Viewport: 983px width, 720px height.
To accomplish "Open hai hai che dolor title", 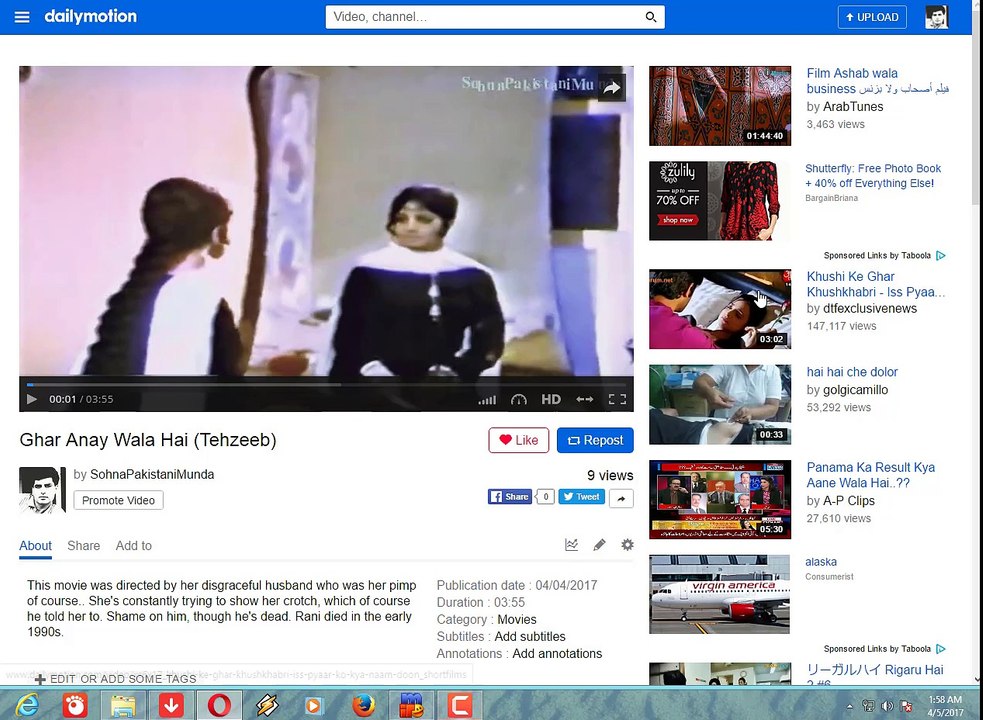I will tap(852, 372).
